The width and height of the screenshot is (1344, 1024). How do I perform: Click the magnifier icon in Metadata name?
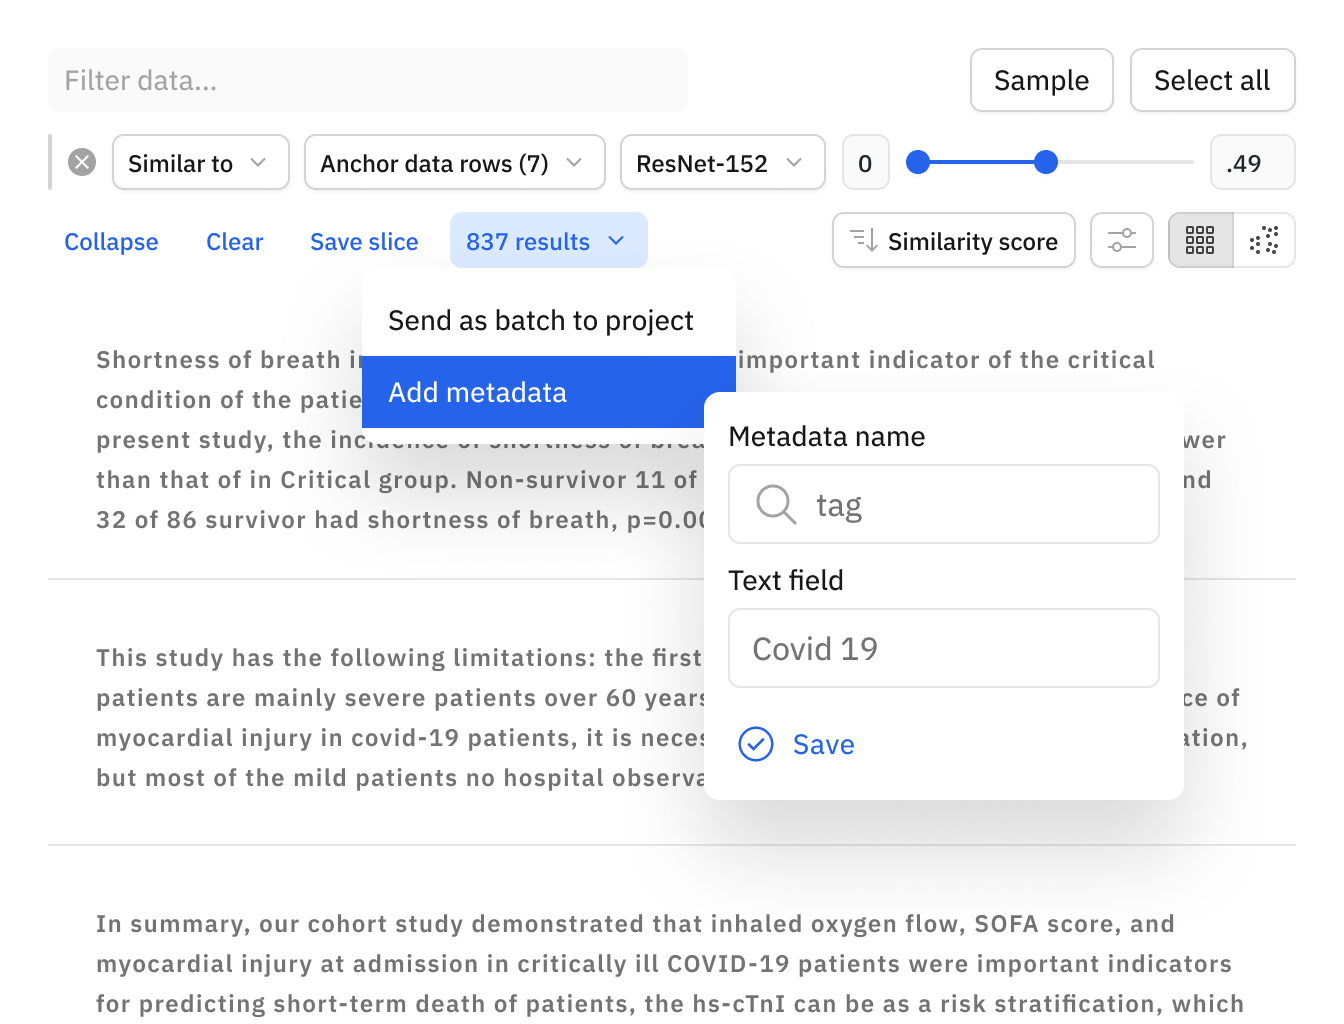(776, 504)
